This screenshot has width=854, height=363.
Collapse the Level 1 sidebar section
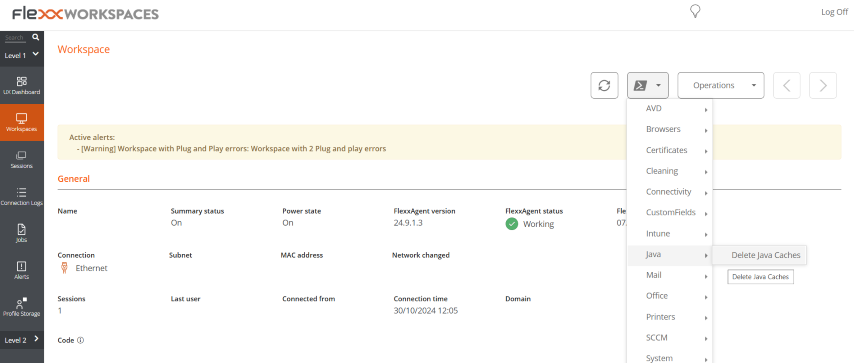22,55
